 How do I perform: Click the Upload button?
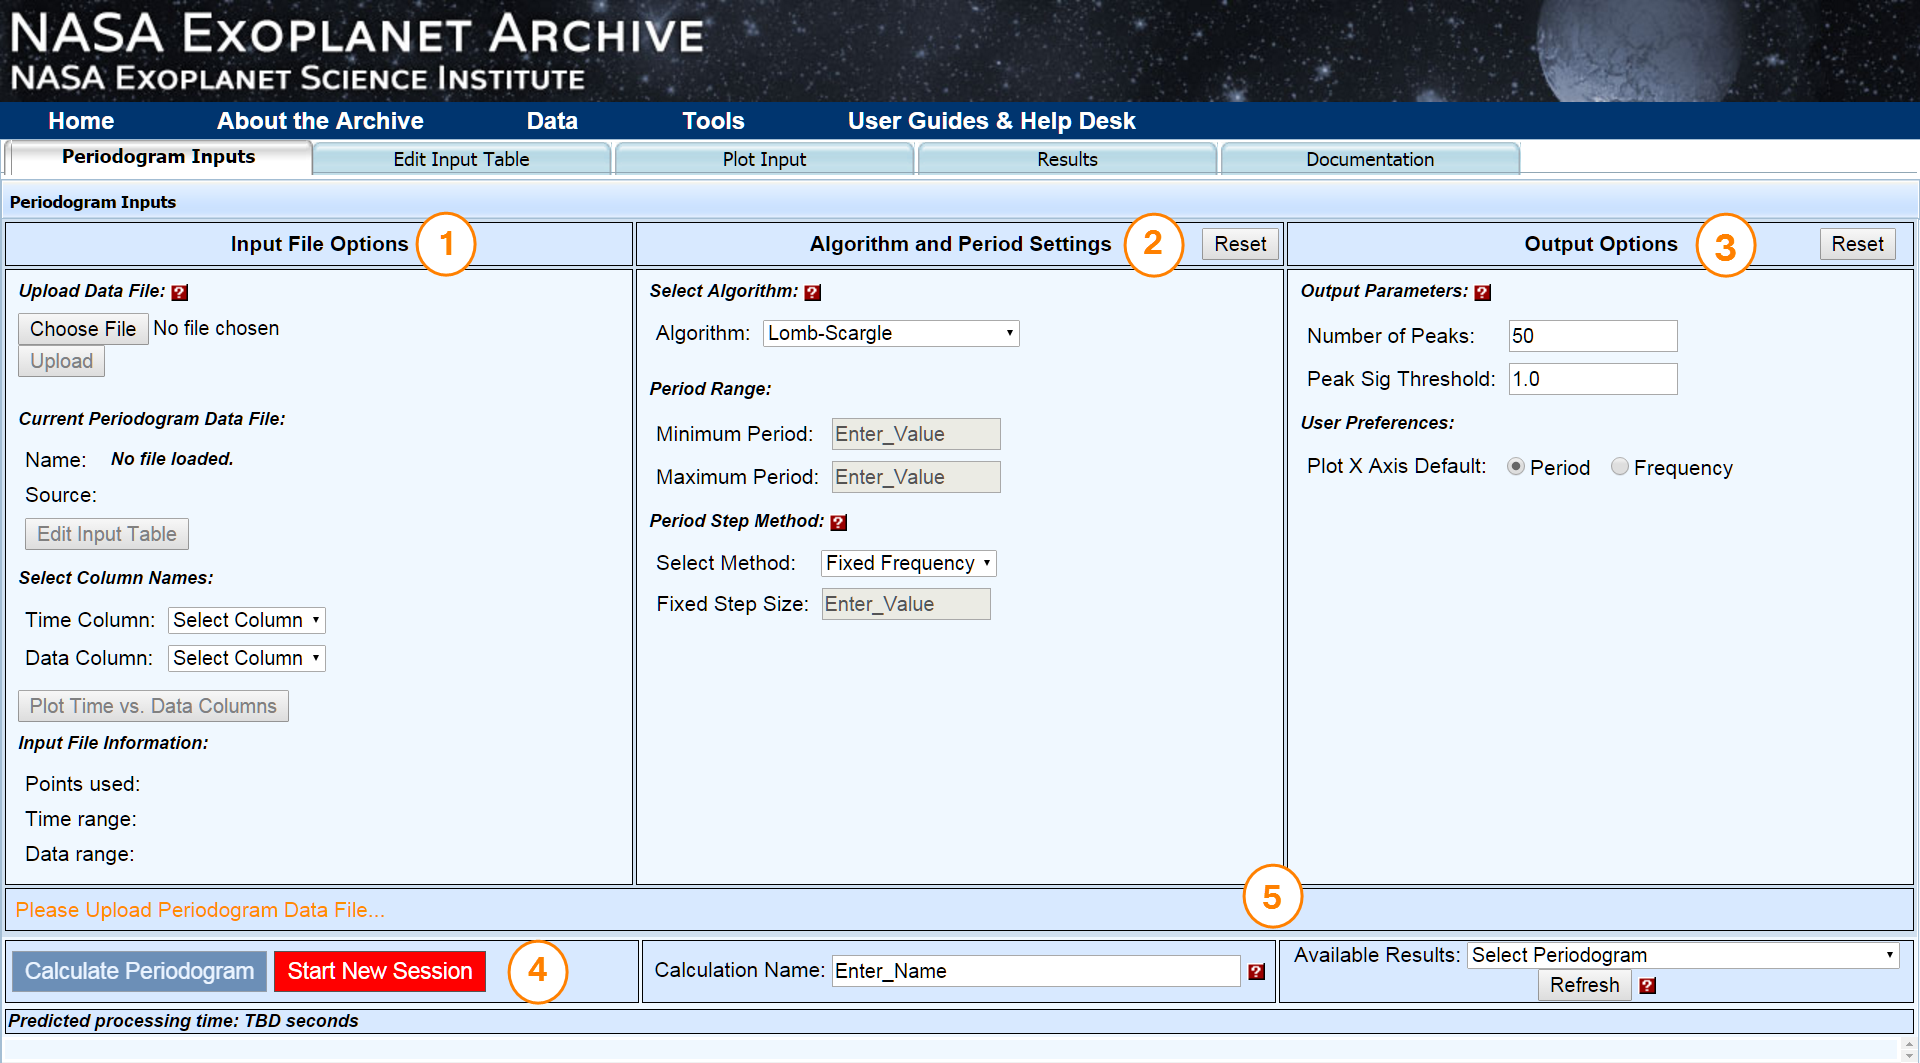(61, 361)
